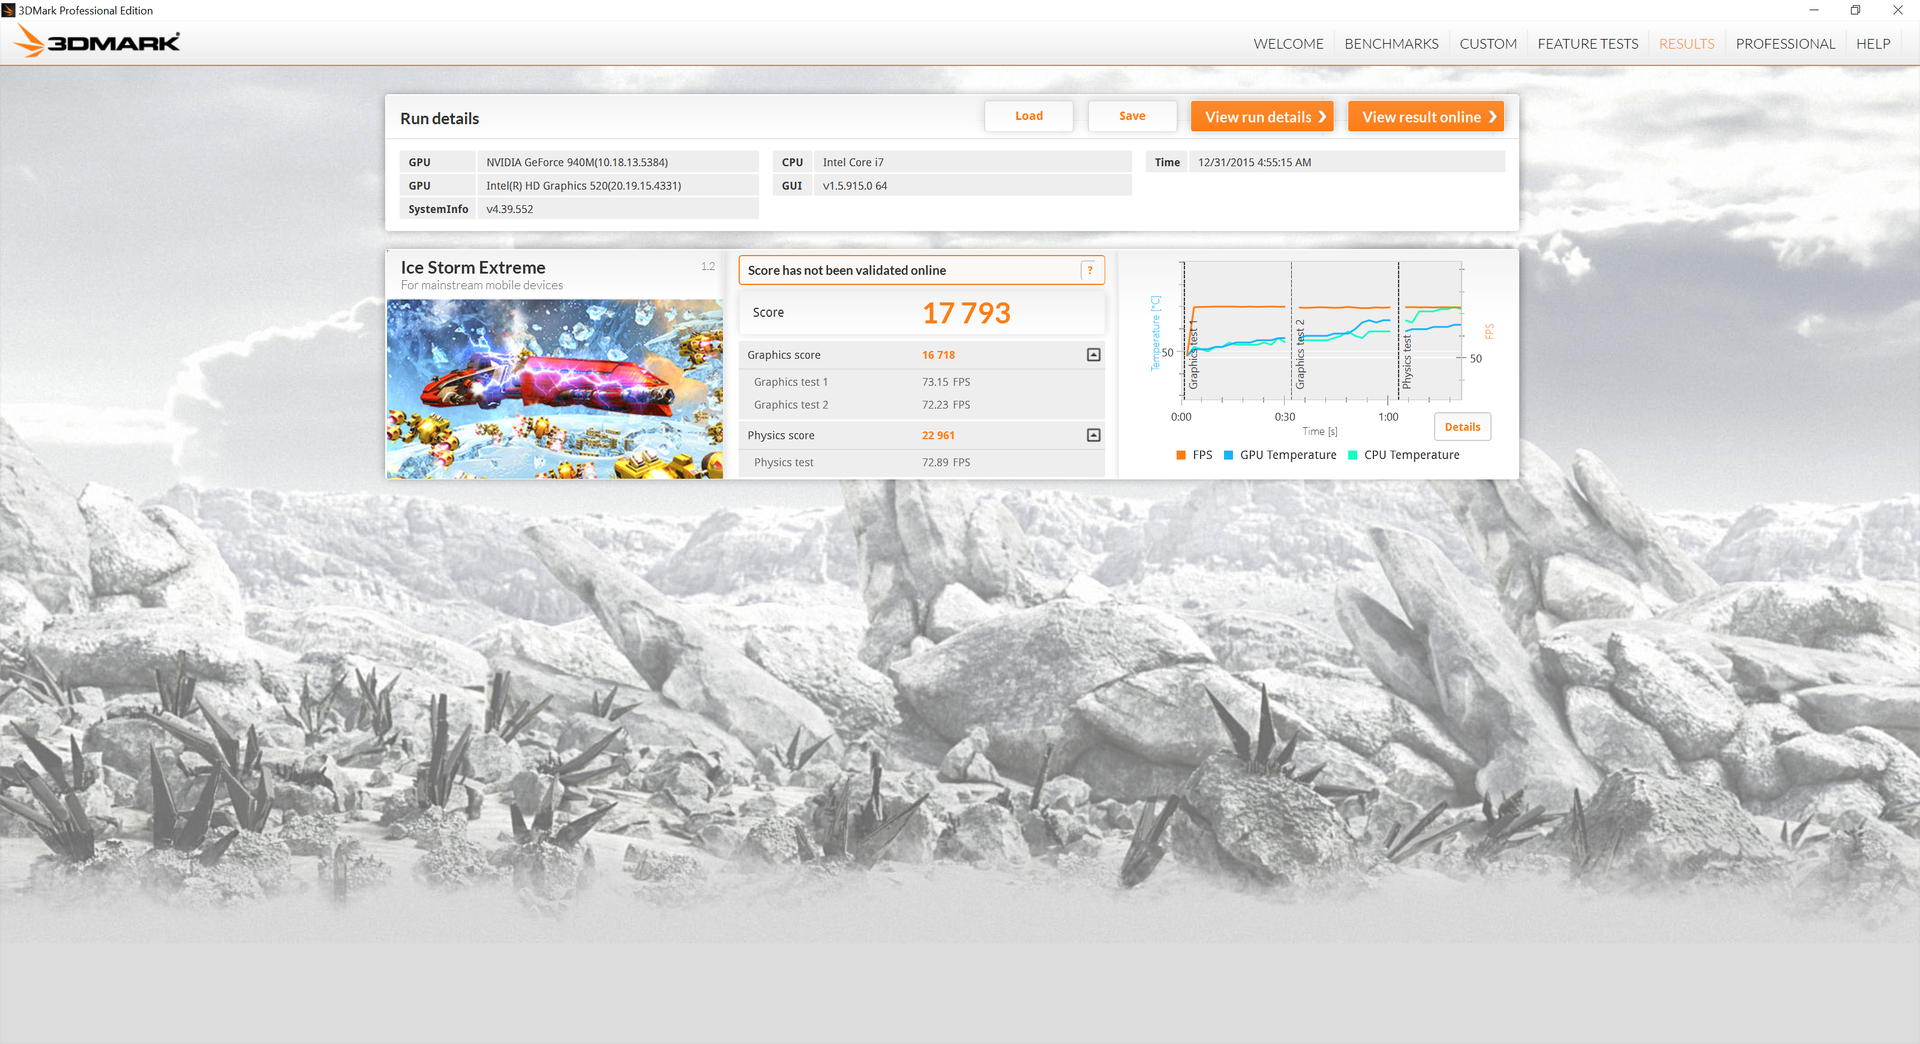
Task: Minimize the 3DMark window
Action: [1813, 10]
